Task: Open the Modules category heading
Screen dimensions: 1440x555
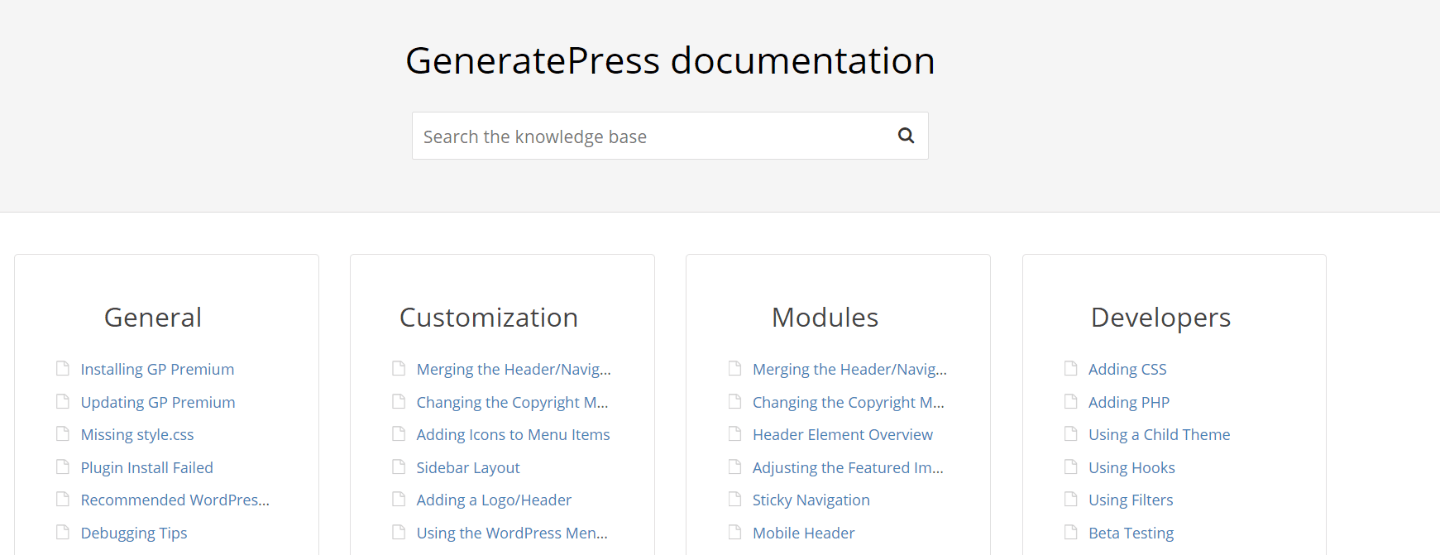Action: pos(825,317)
